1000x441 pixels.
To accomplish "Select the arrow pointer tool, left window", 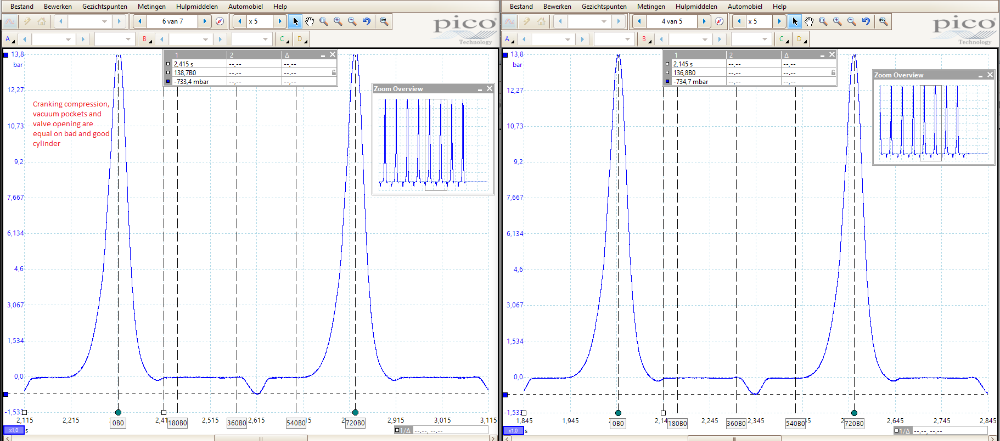I will (x=295, y=21).
